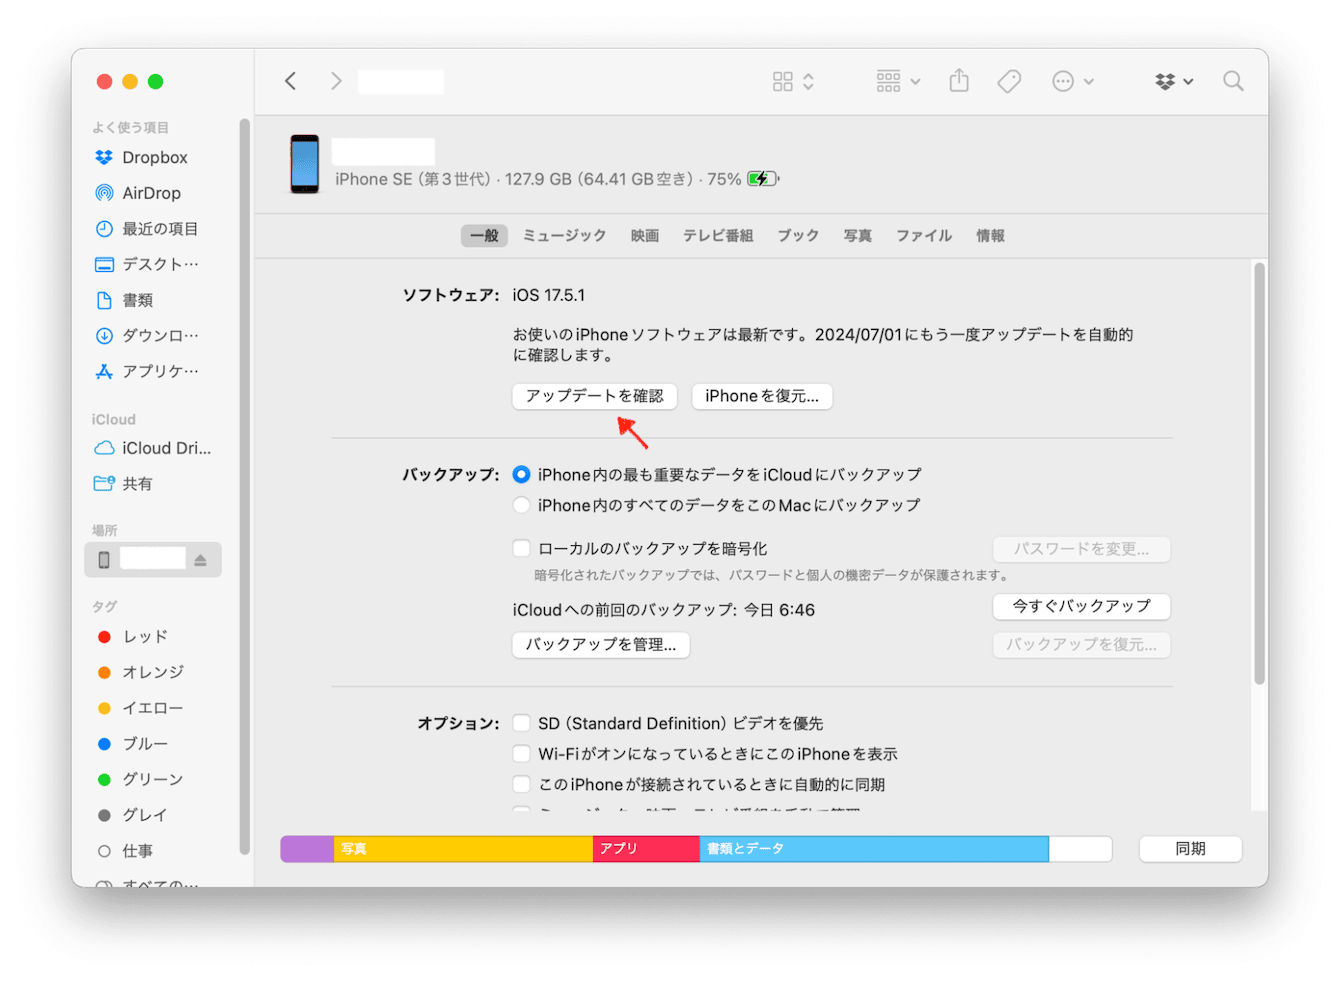
Task: Go back with the left chevron
Action: click(291, 81)
